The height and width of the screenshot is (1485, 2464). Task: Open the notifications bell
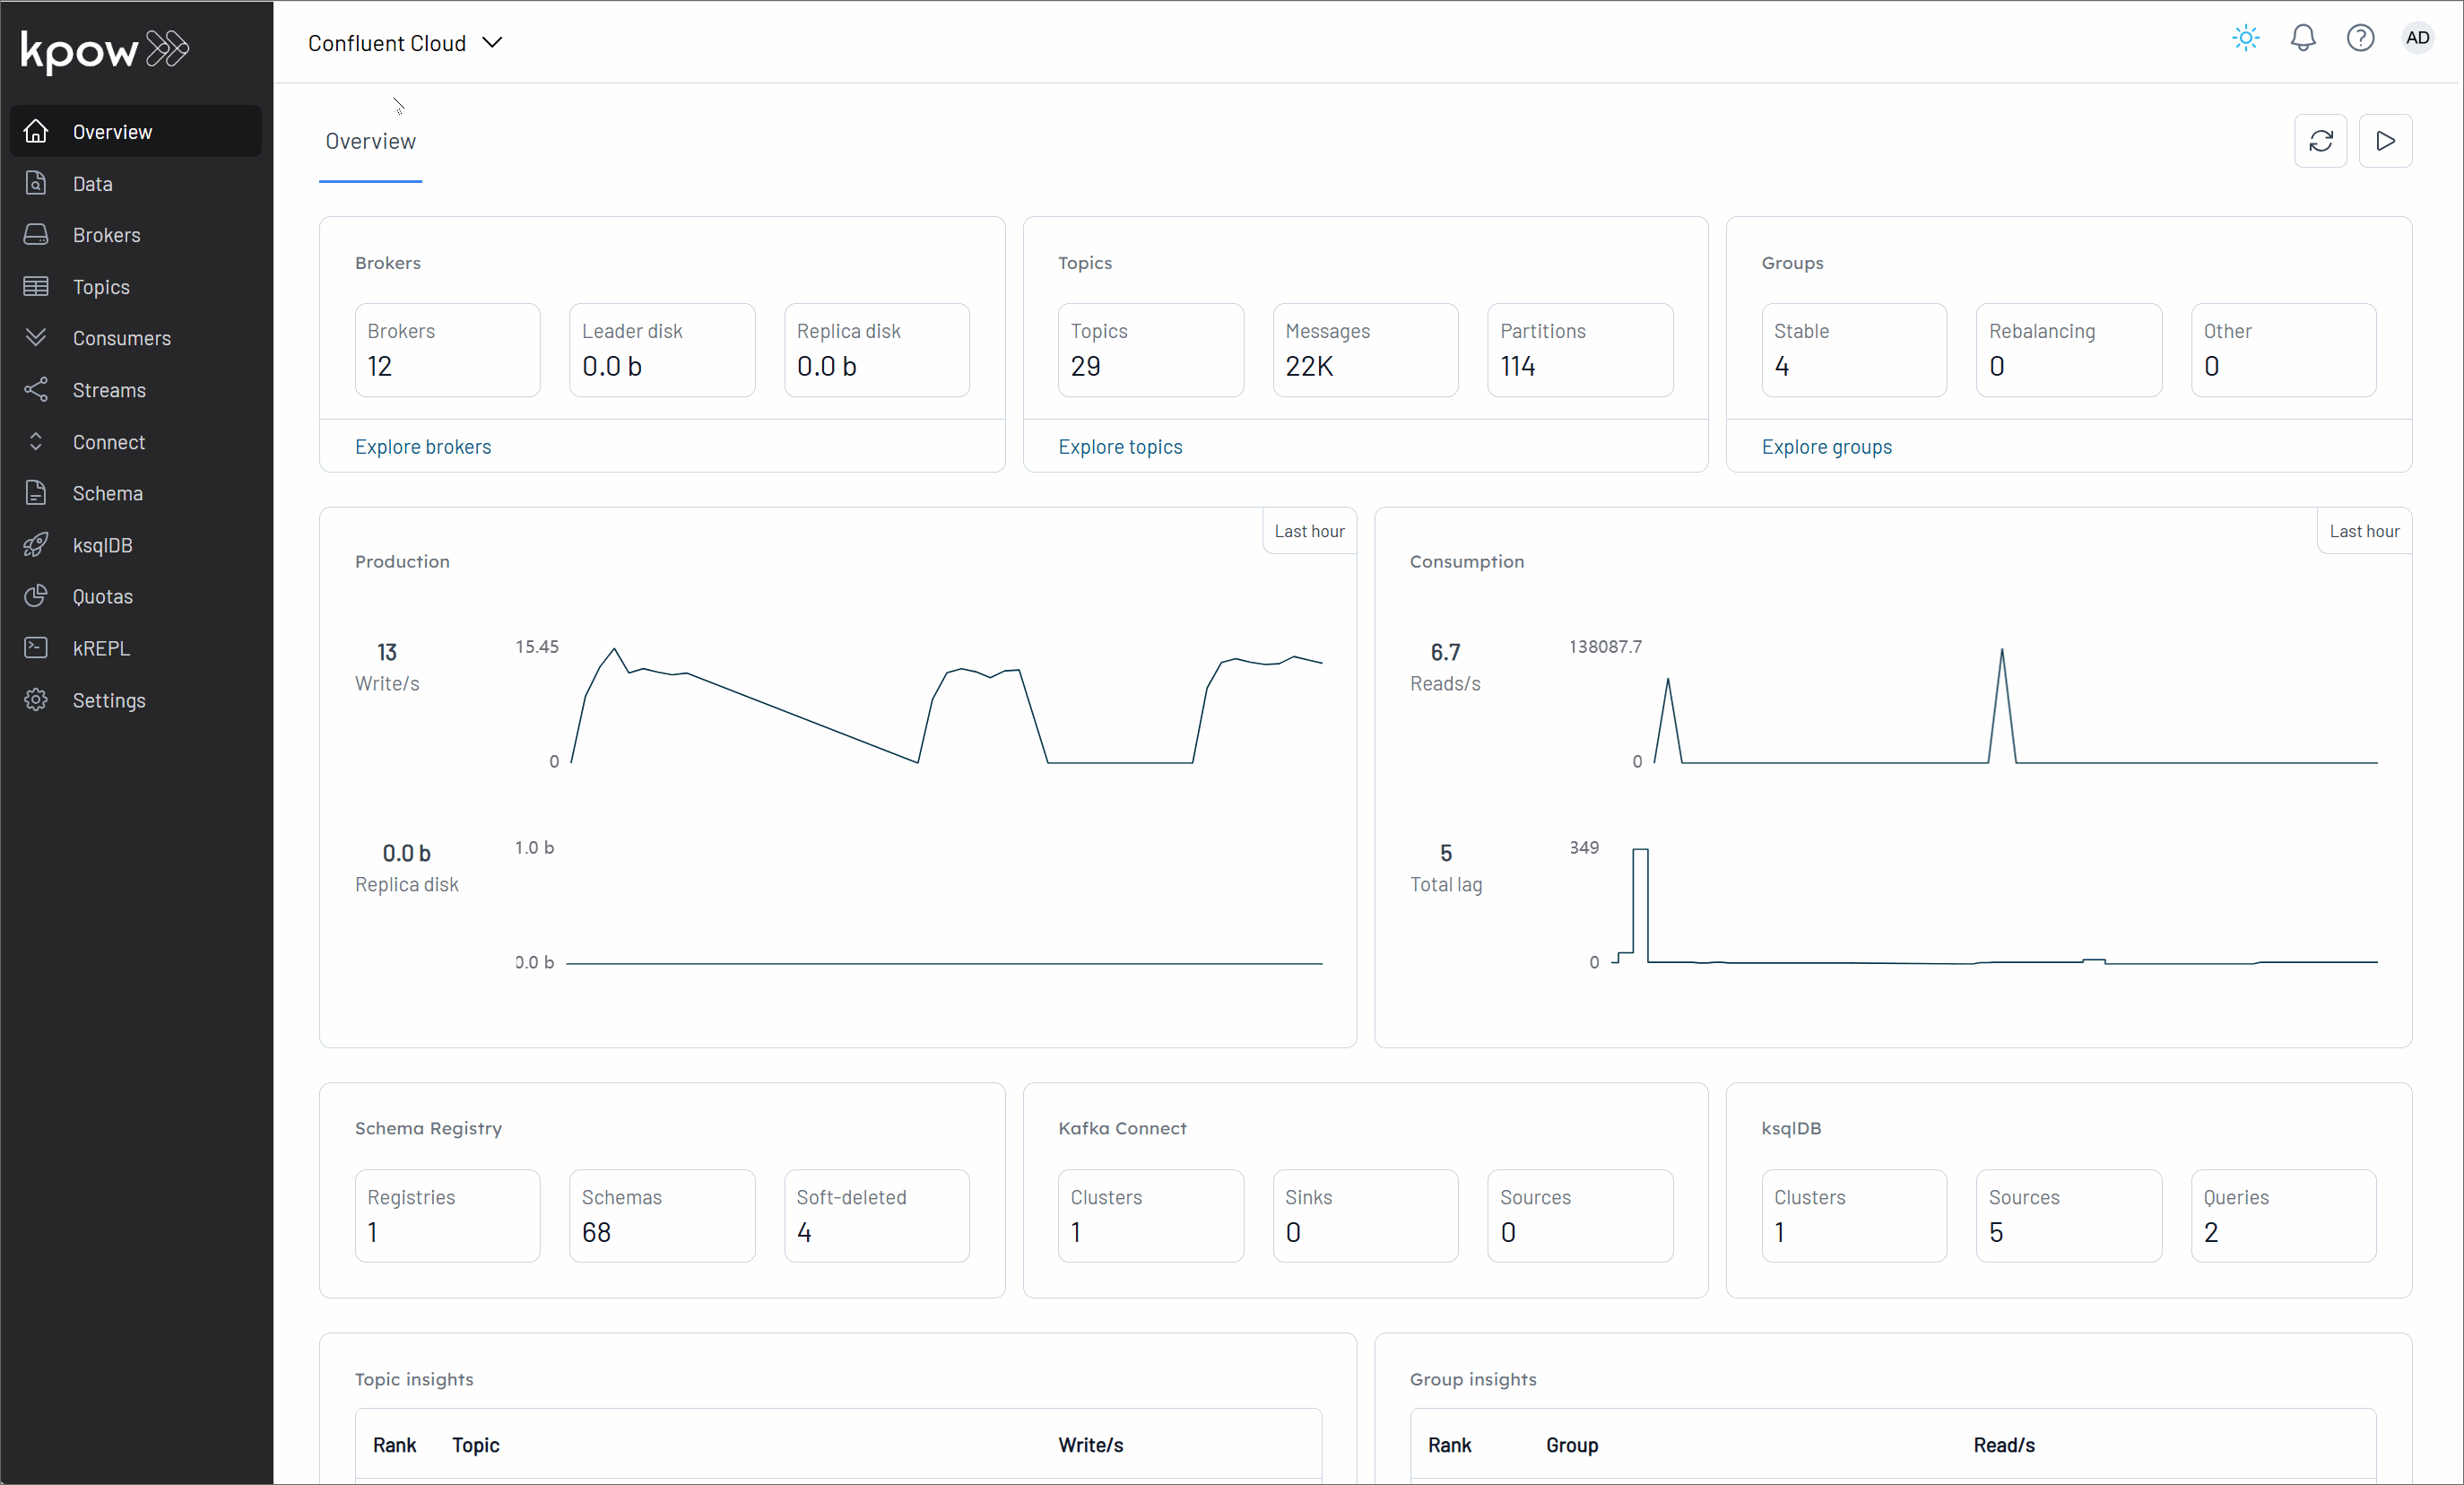point(2302,39)
